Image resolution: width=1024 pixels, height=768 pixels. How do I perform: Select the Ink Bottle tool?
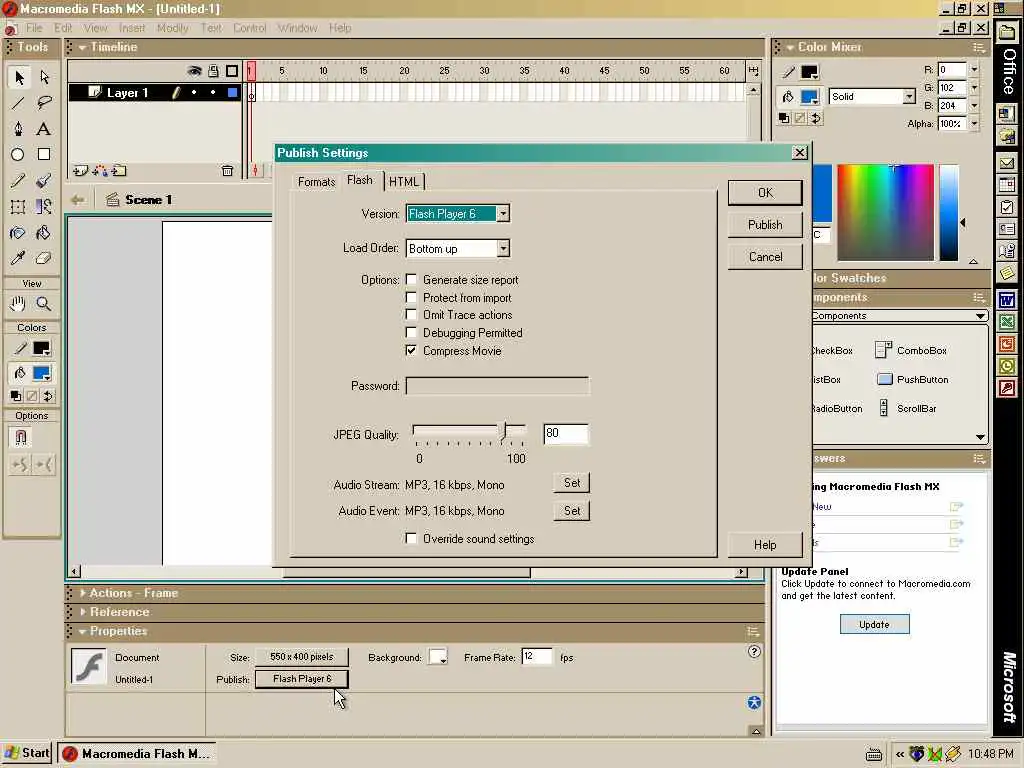point(18,232)
